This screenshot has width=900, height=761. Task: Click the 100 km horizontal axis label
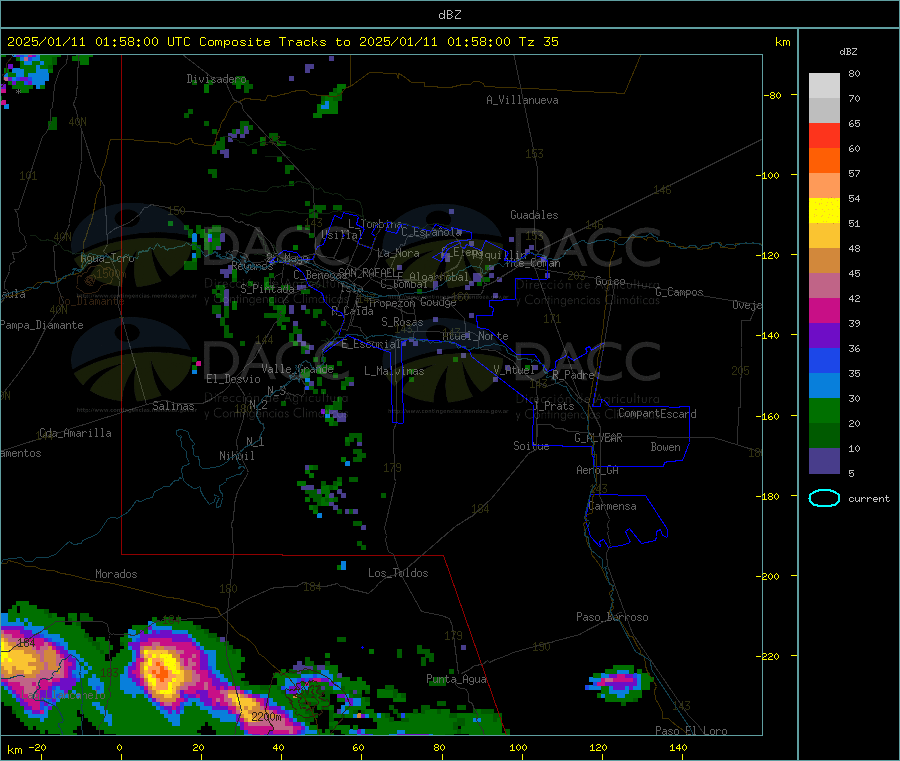518,747
